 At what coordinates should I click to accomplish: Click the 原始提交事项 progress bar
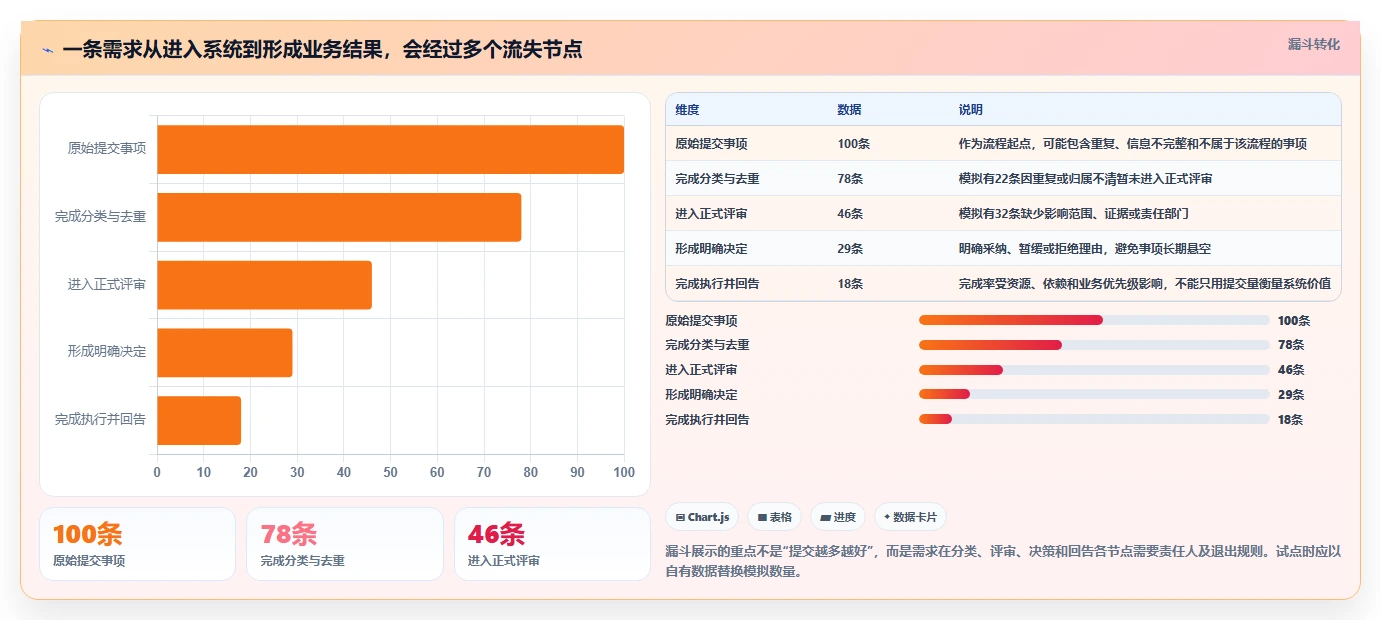1094,320
